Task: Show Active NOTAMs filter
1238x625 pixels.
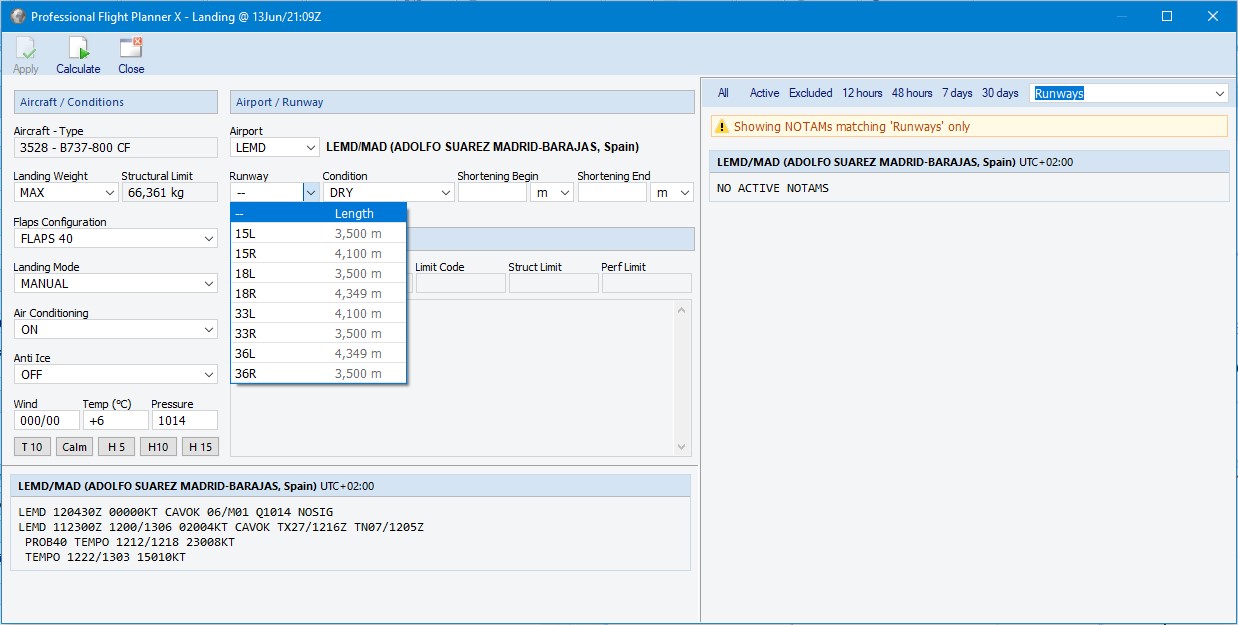Action: tap(764, 93)
